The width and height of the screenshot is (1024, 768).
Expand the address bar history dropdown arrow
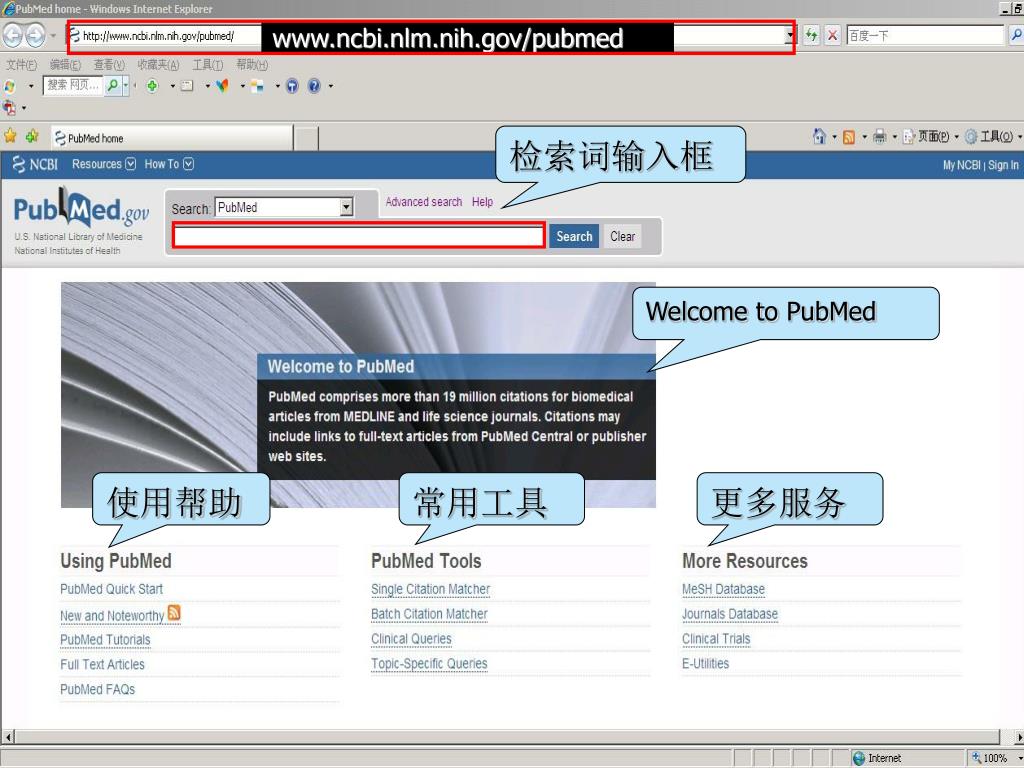[x=790, y=36]
